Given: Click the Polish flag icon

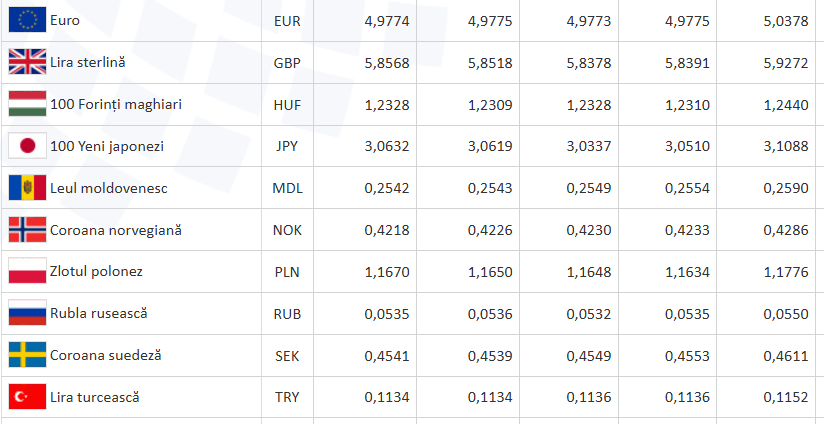Looking at the screenshot, I should (27, 271).
